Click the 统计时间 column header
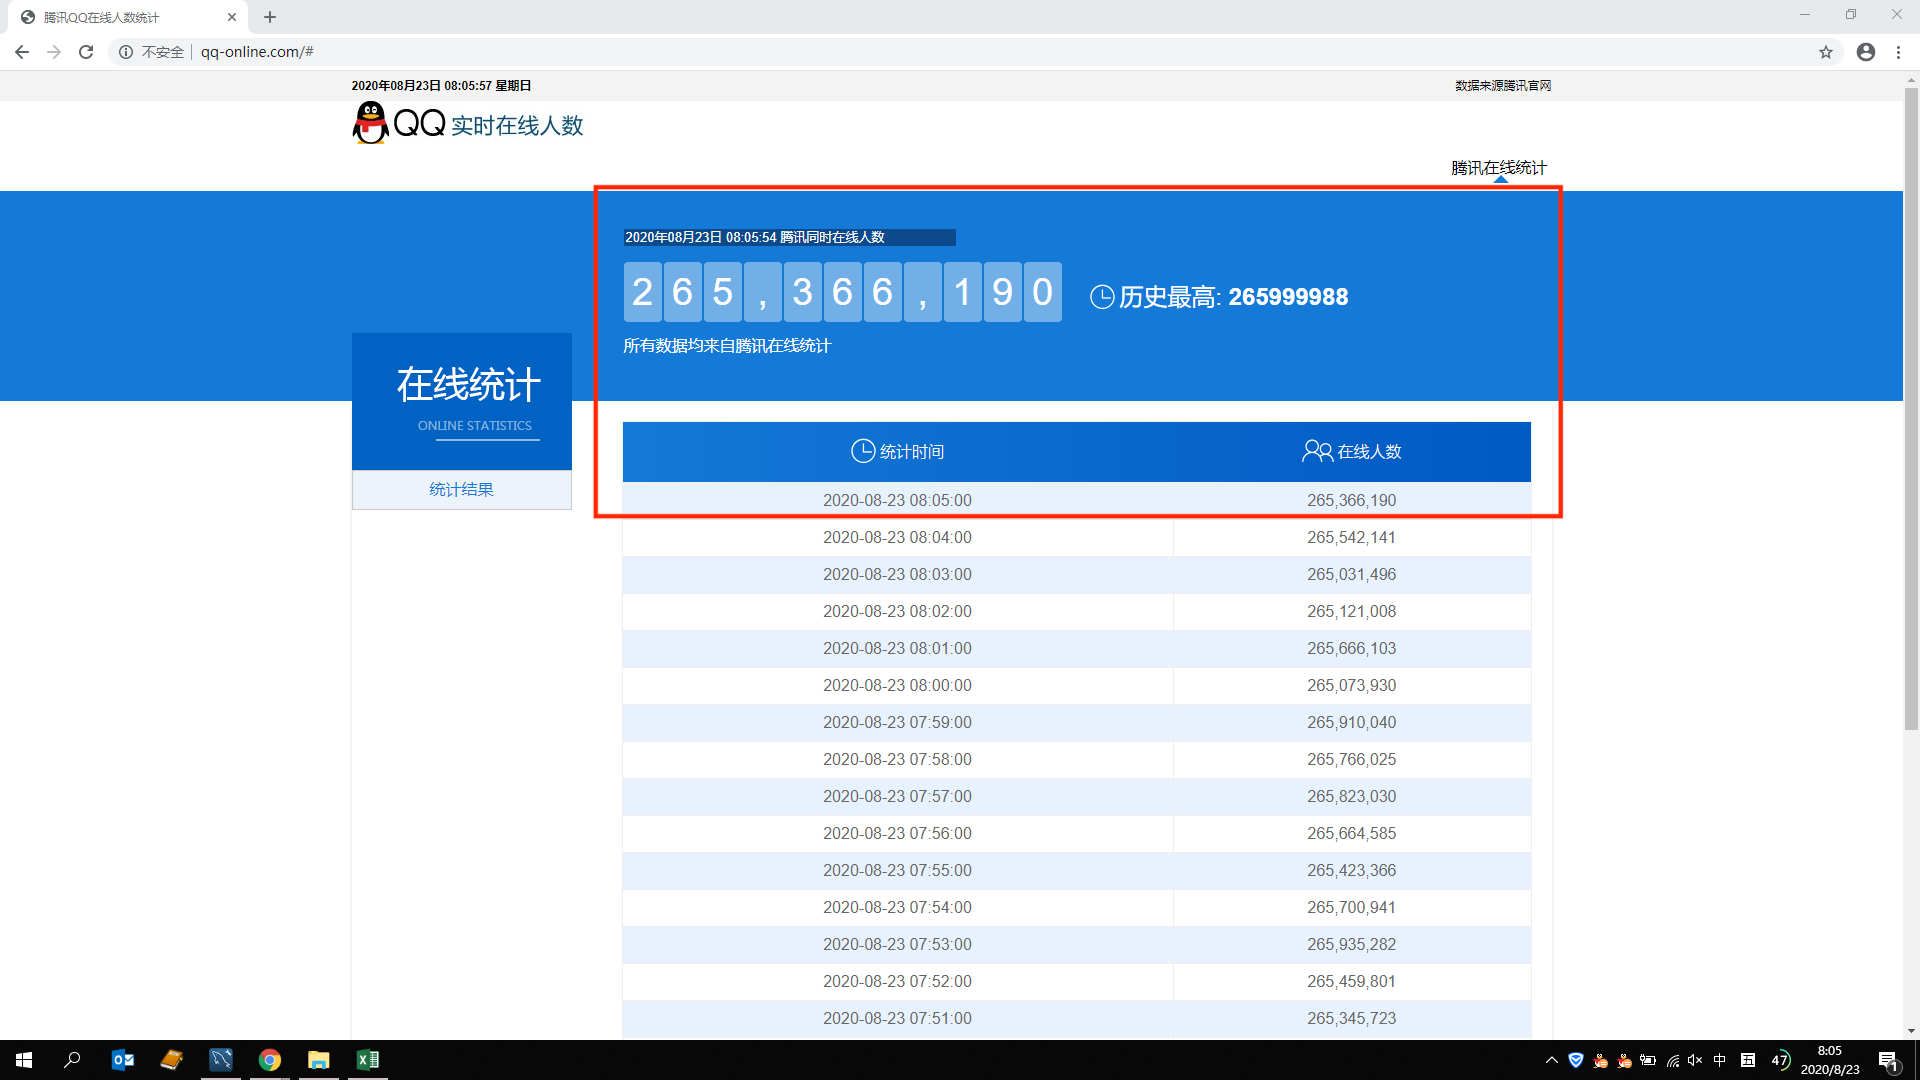1920x1080 pixels. pyautogui.click(x=897, y=452)
